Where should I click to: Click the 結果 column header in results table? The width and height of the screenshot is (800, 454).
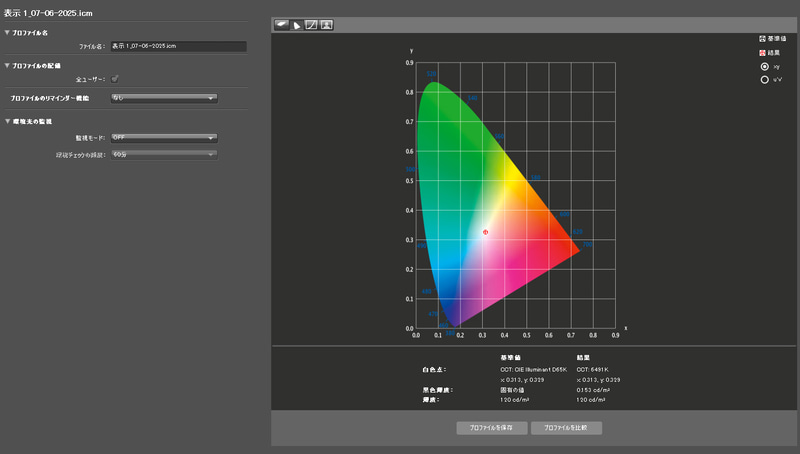pos(583,358)
